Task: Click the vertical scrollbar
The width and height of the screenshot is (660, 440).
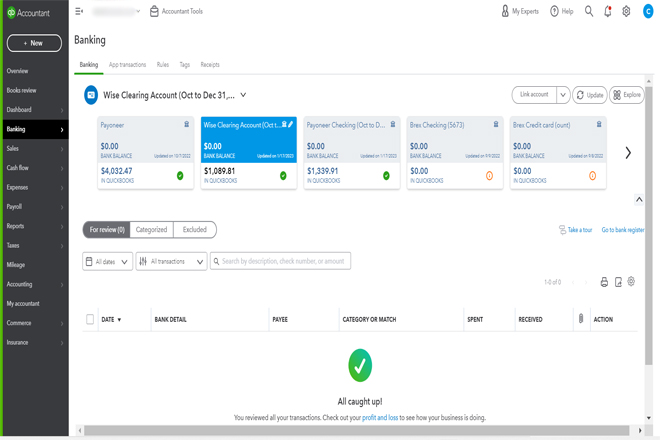Action: [649, 226]
